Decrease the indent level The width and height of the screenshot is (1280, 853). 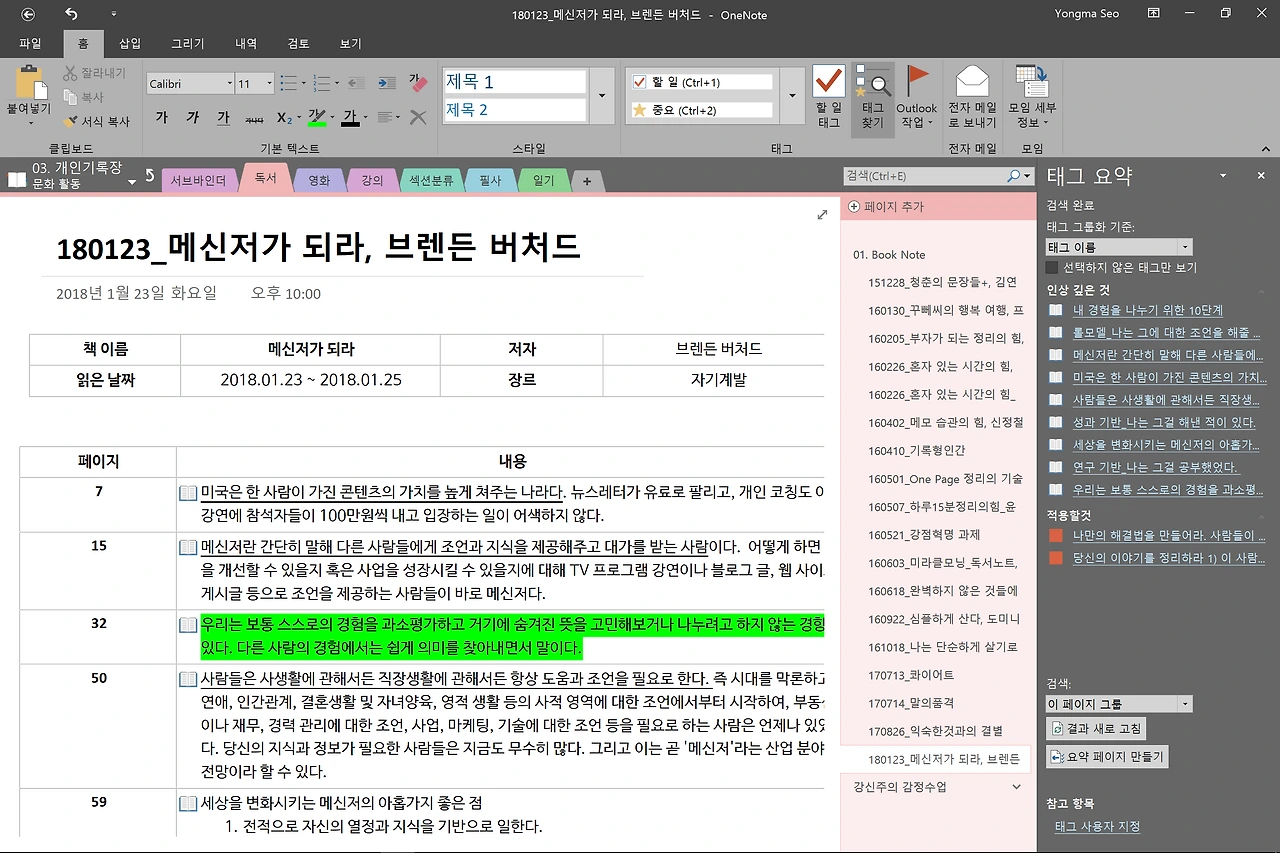pyautogui.click(x=355, y=83)
